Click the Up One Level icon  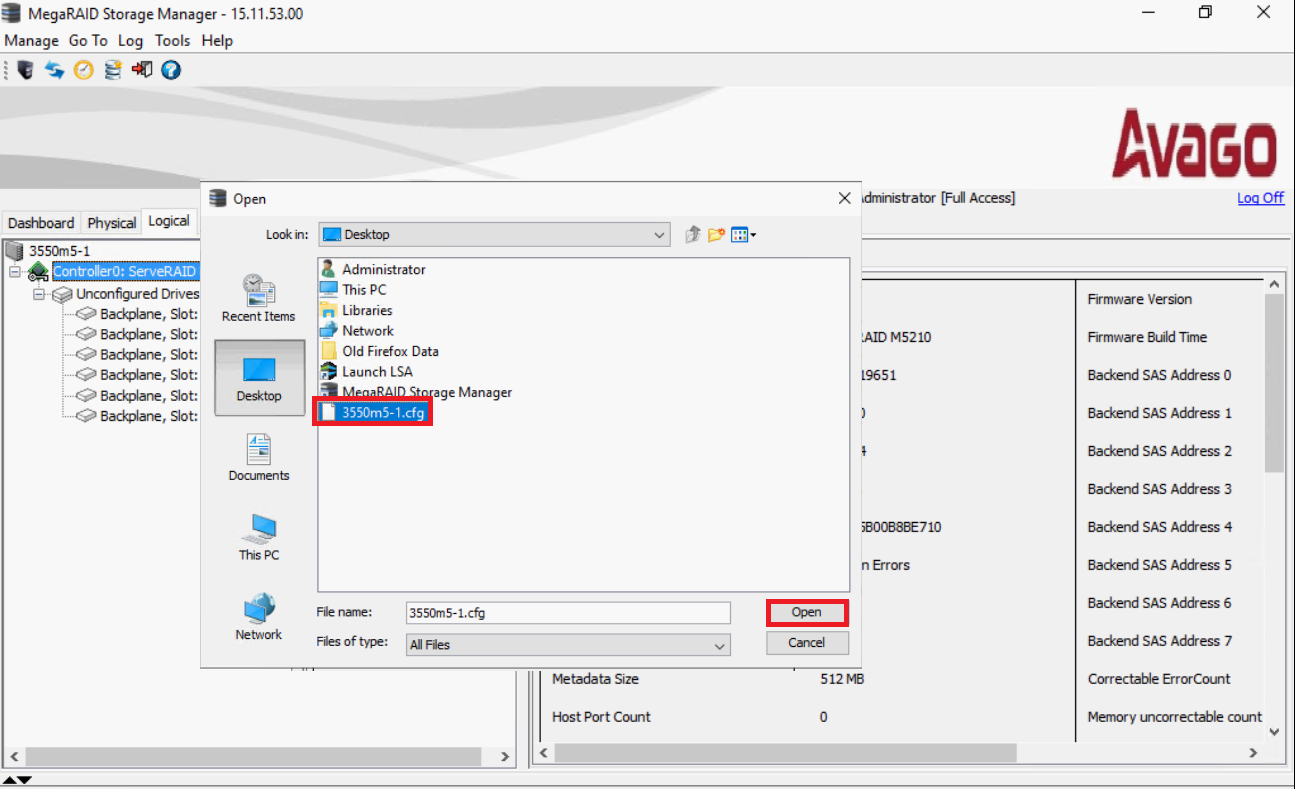tap(692, 235)
